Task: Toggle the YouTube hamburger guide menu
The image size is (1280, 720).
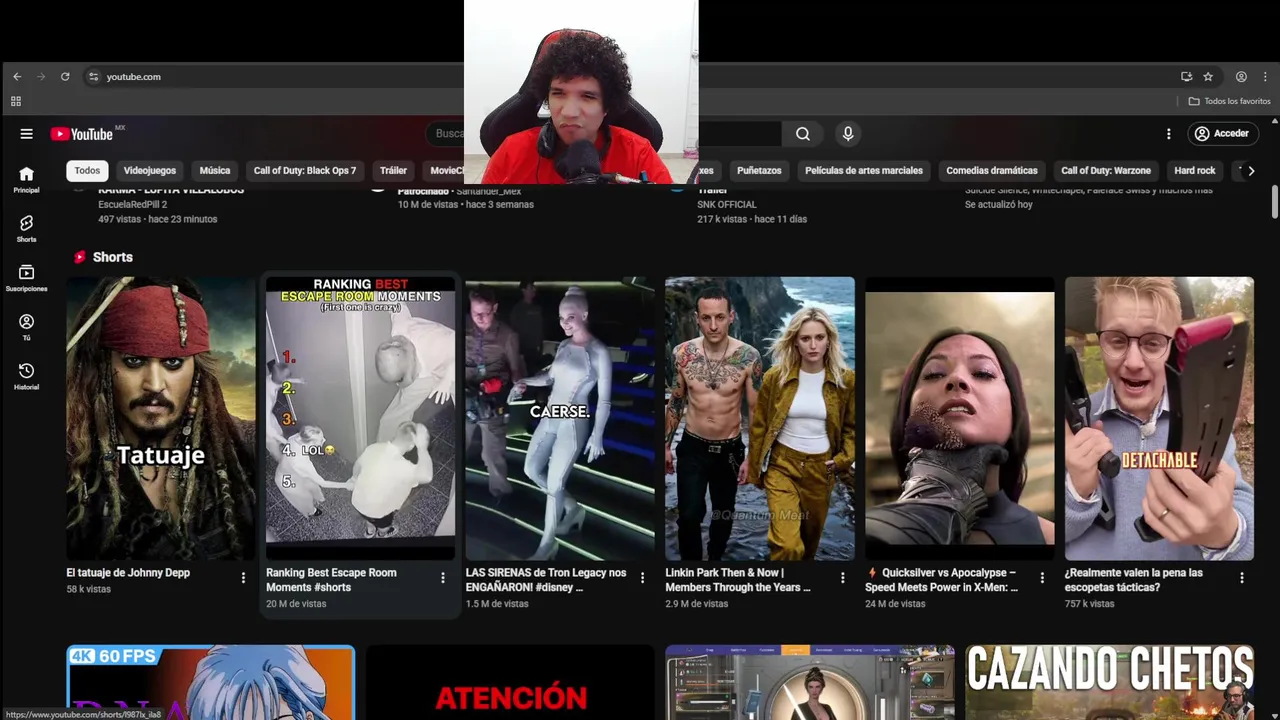Action: [26, 134]
